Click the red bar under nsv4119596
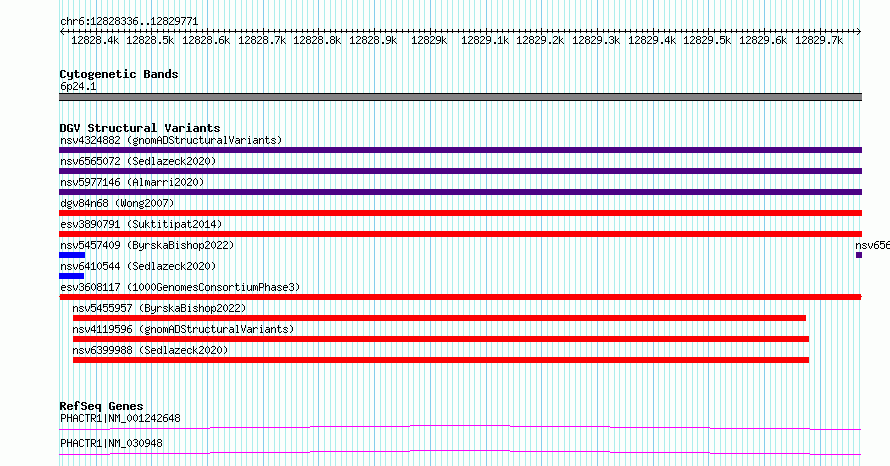The image size is (890, 466). point(441,339)
